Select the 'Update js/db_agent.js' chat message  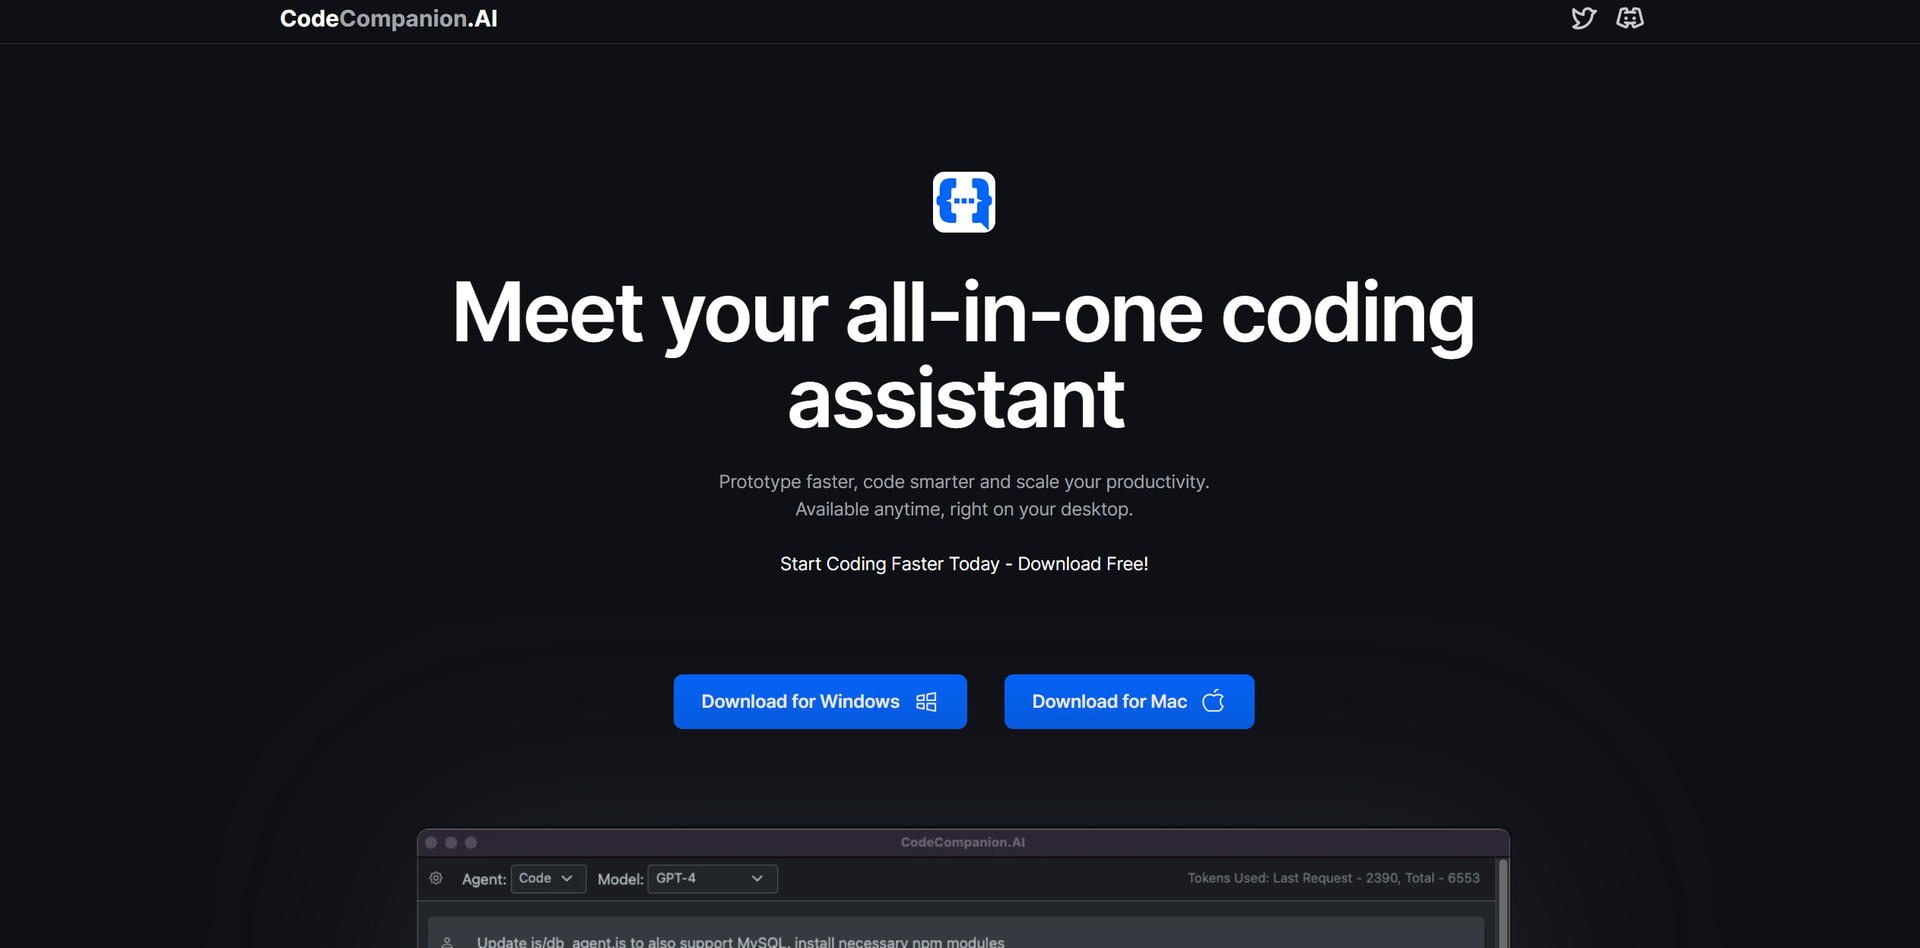coord(740,941)
